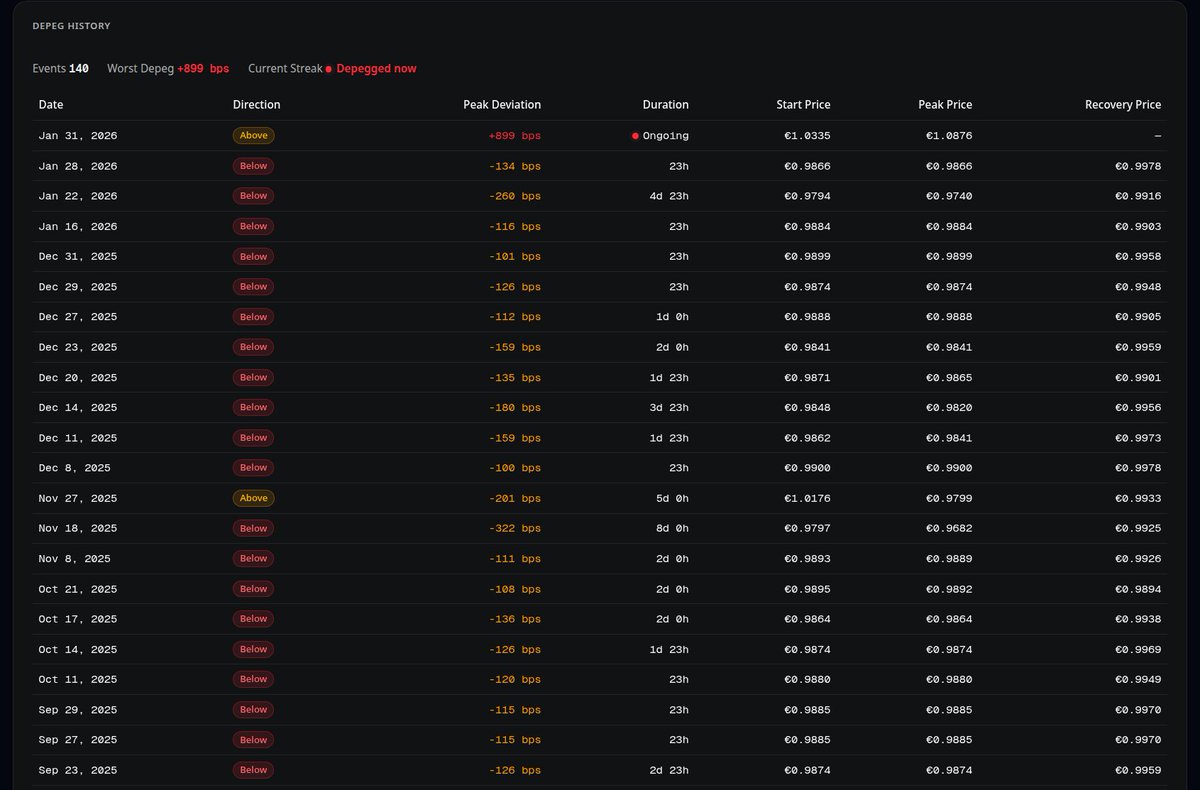1200x790 pixels.
Task: Click the €0.9903 recovery price cell
Action: click(x=1138, y=227)
